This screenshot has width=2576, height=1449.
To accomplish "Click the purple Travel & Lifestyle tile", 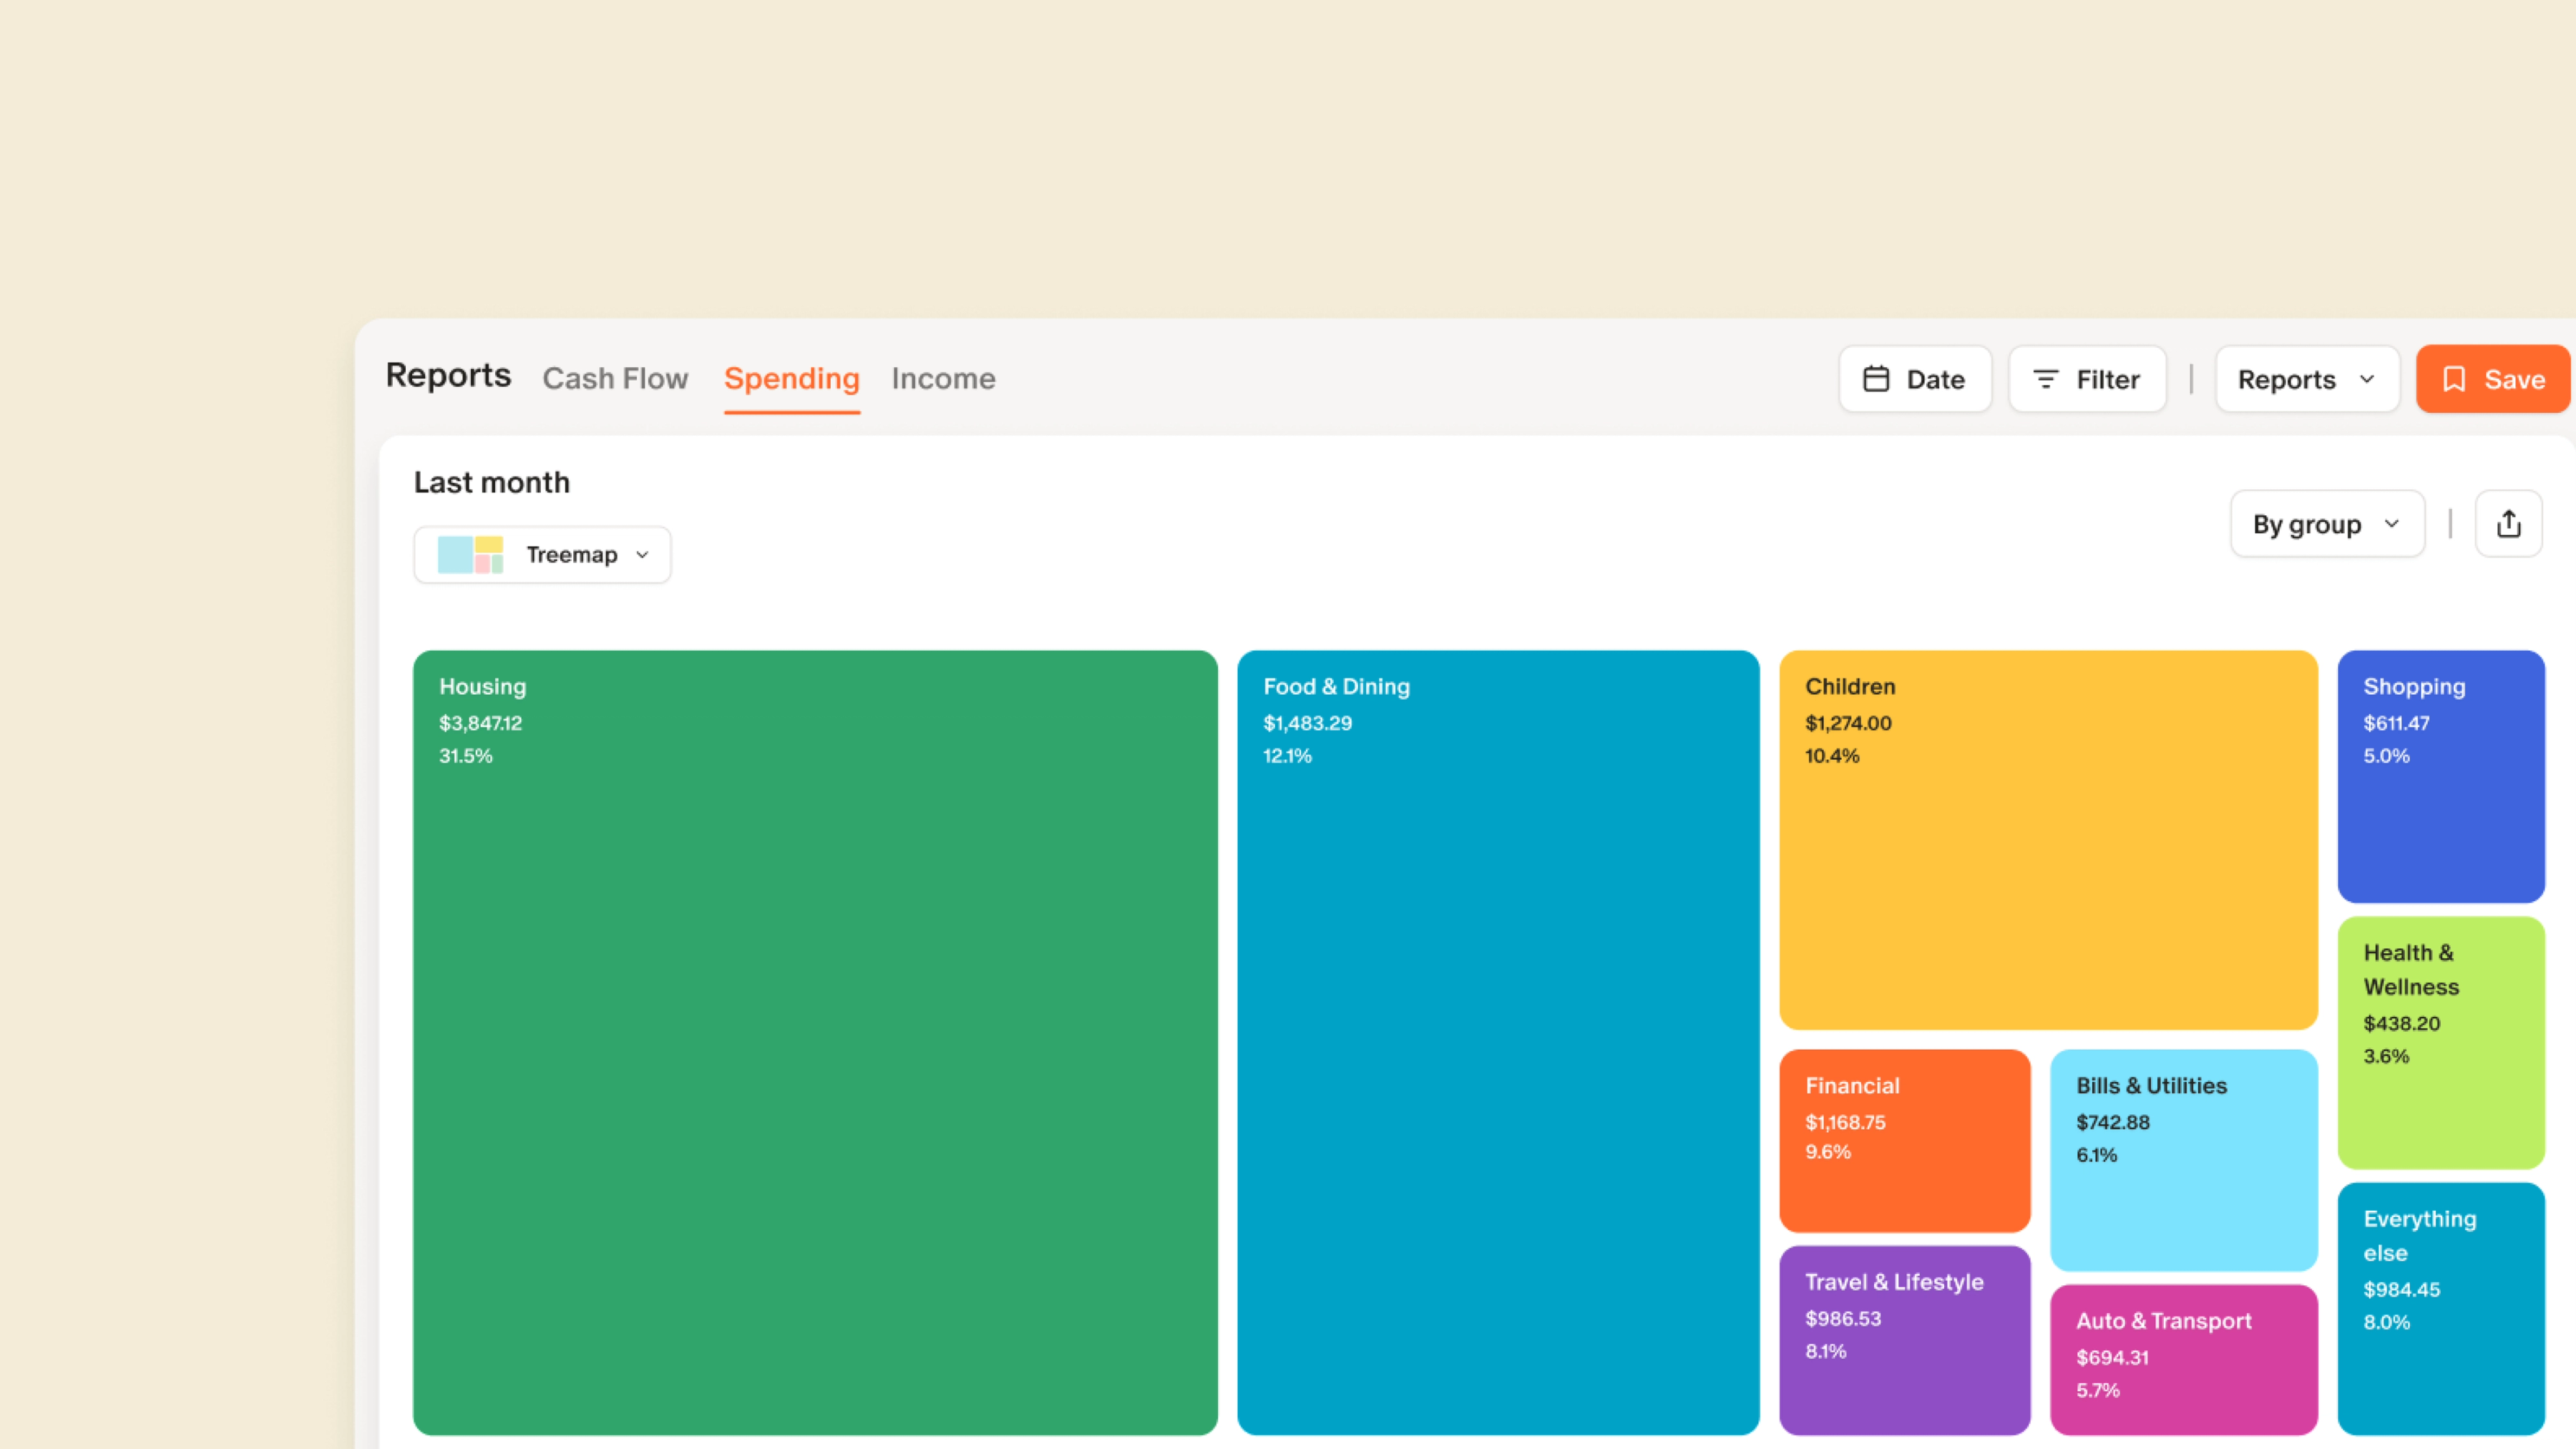I will 1905,1340.
